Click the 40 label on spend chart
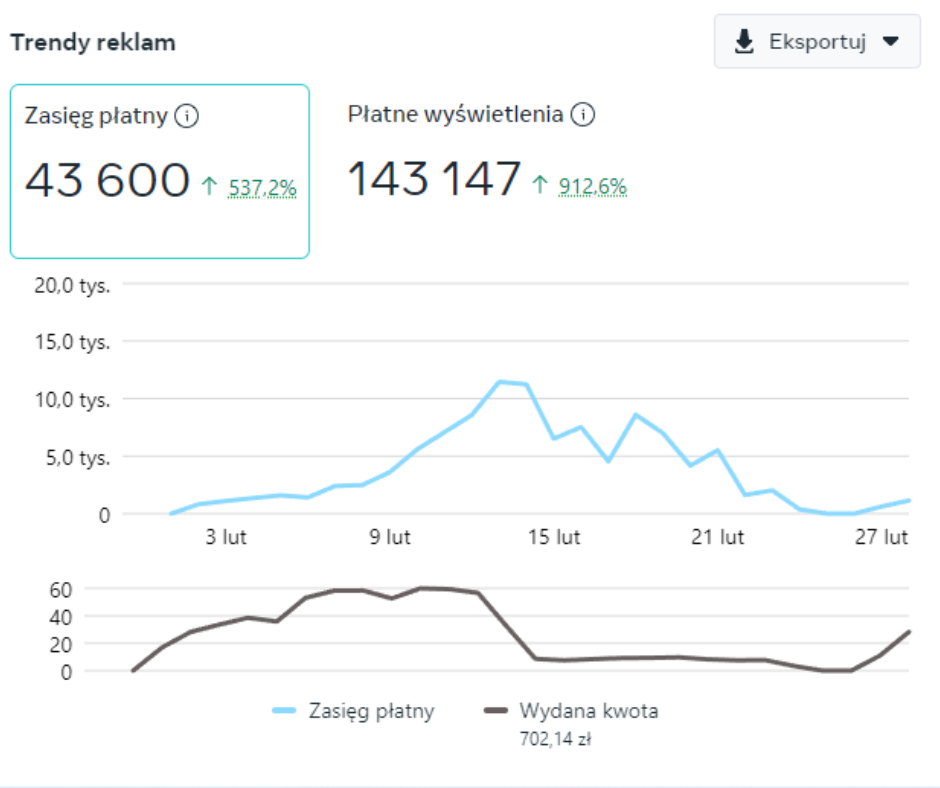 click(61, 617)
